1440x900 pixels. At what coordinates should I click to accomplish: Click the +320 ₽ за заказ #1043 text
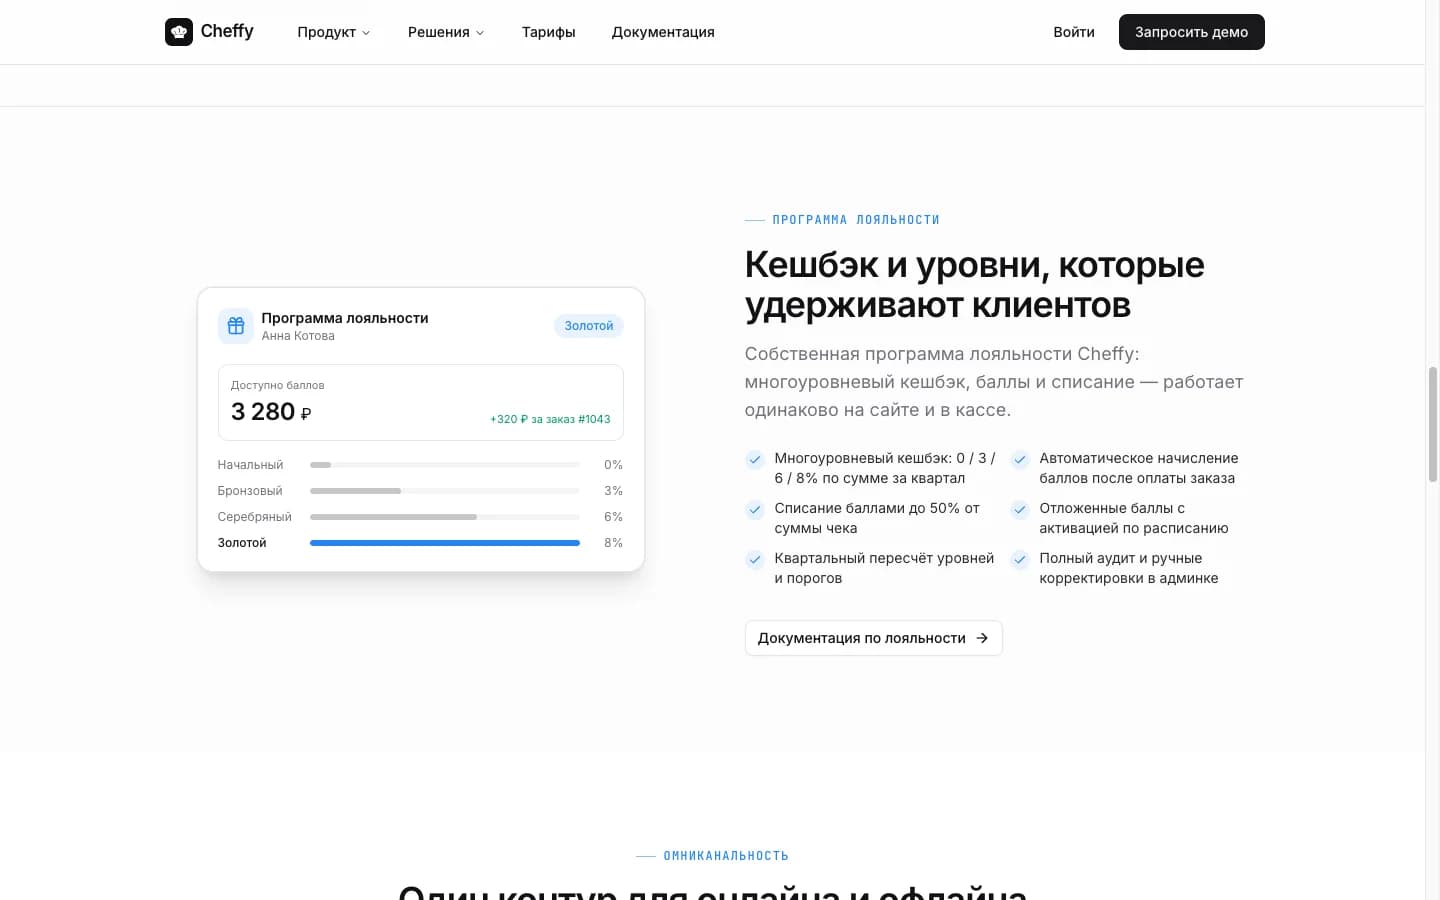(550, 419)
